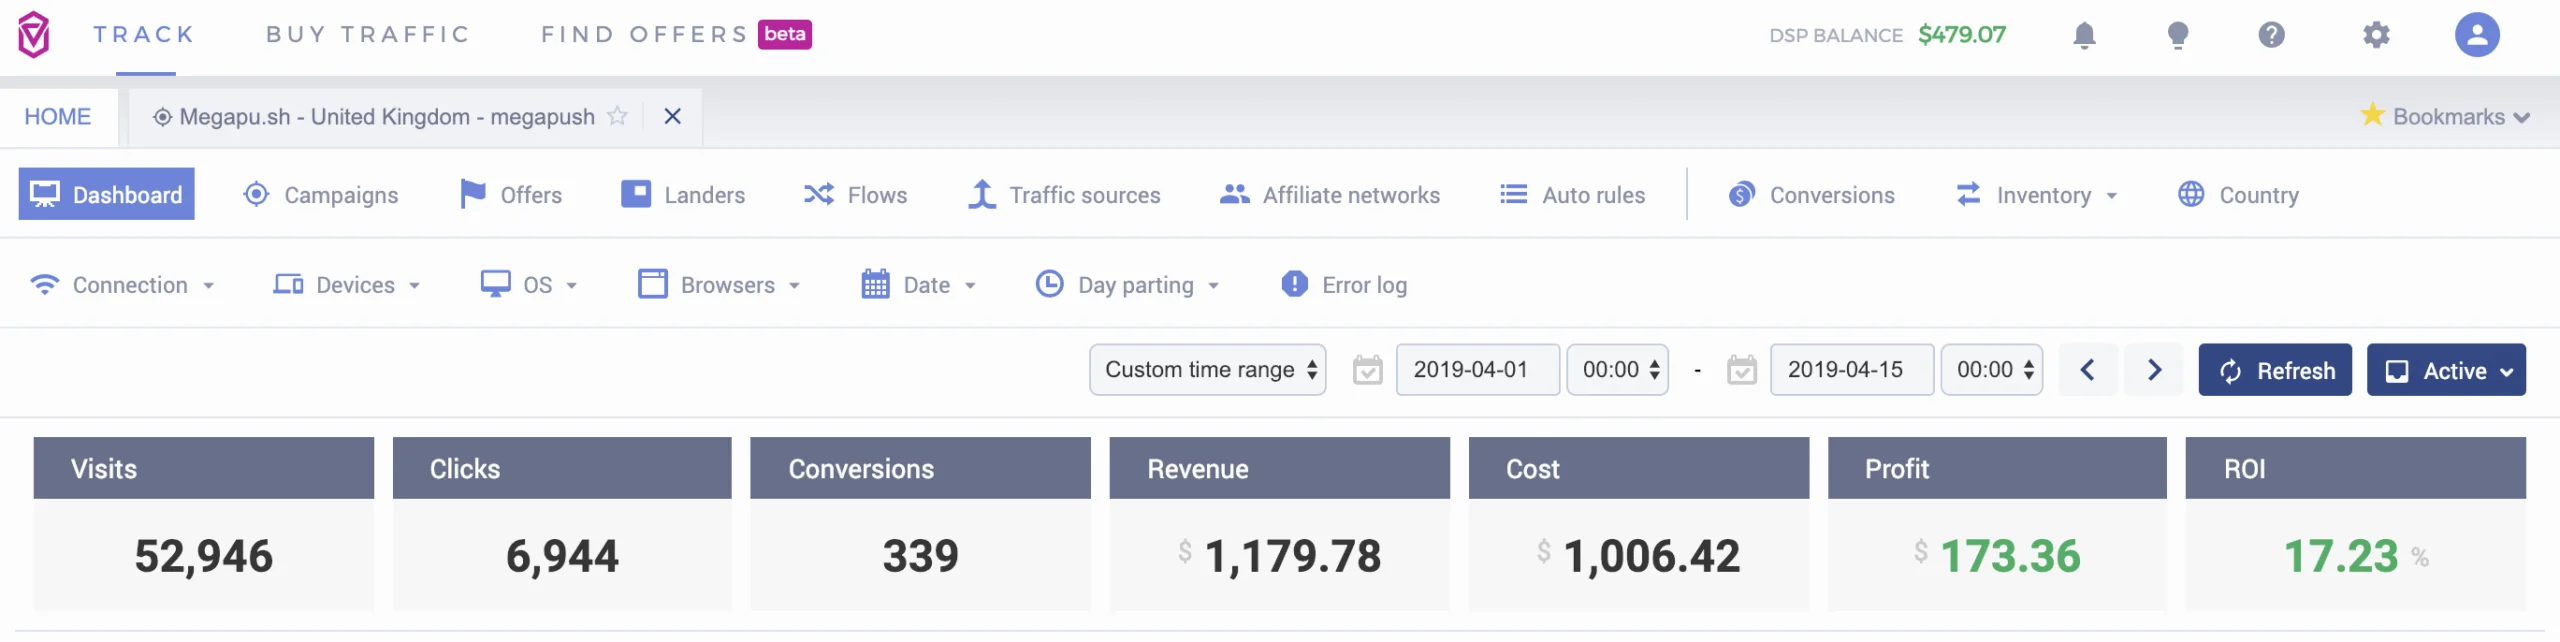This screenshot has height=642, width=2560.
Task: Open the lightbulb tips icon
Action: [2177, 36]
